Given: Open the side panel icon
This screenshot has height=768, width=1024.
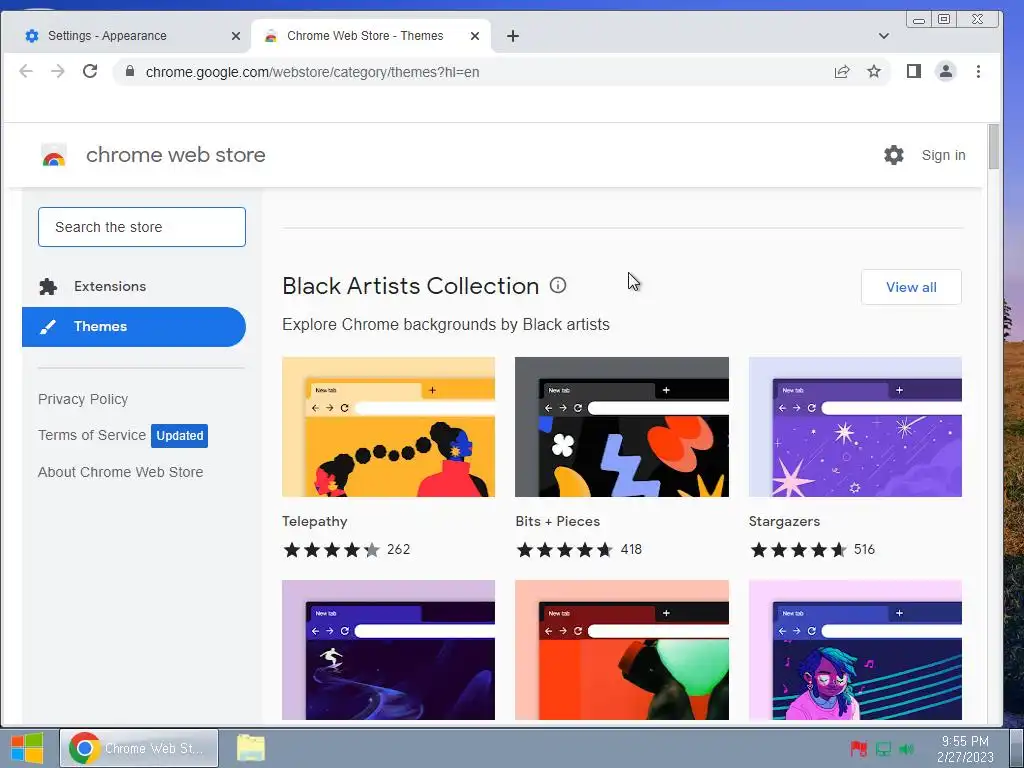Looking at the screenshot, I should point(914,71).
